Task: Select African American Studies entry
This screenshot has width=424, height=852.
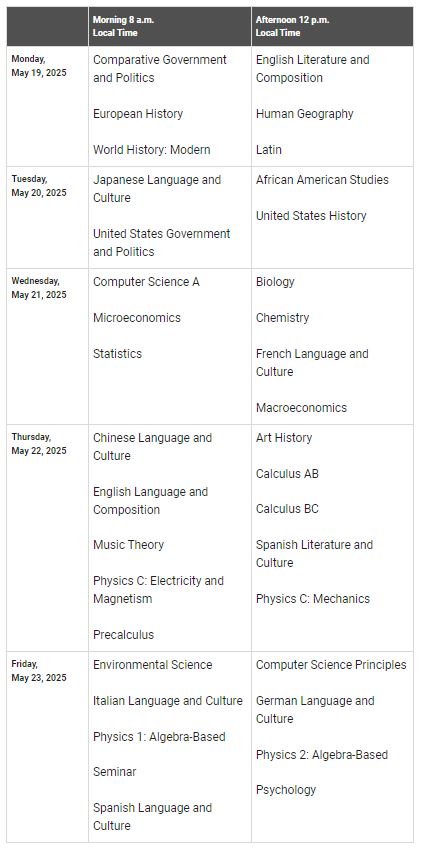Action: (x=322, y=180)
